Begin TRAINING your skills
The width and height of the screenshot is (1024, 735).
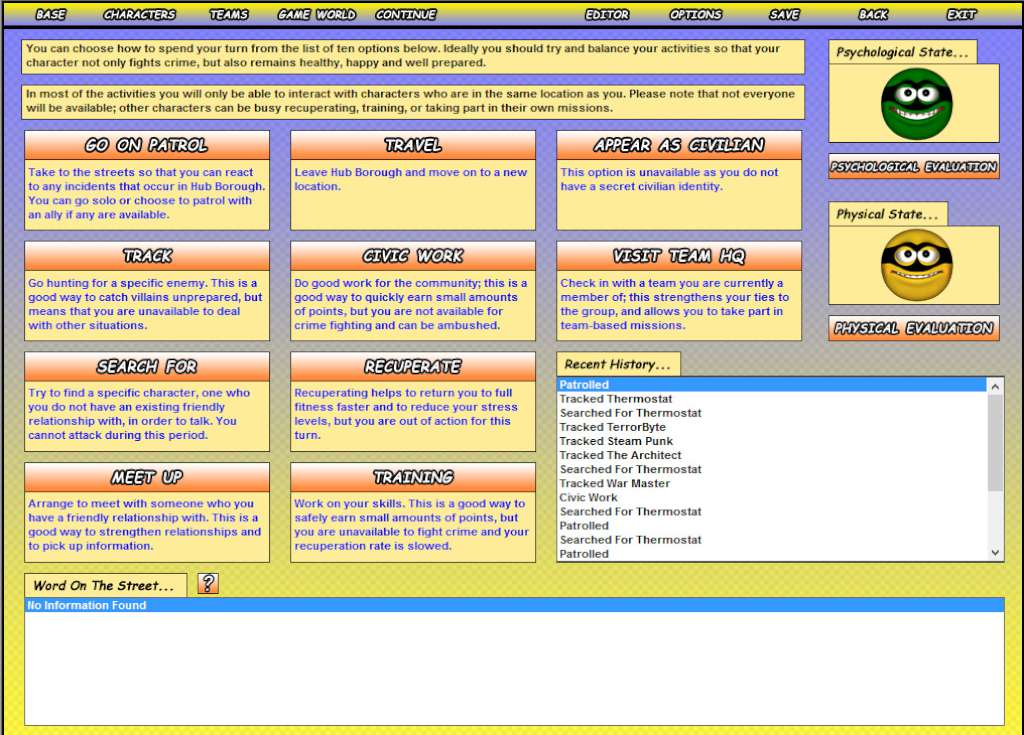412,477
